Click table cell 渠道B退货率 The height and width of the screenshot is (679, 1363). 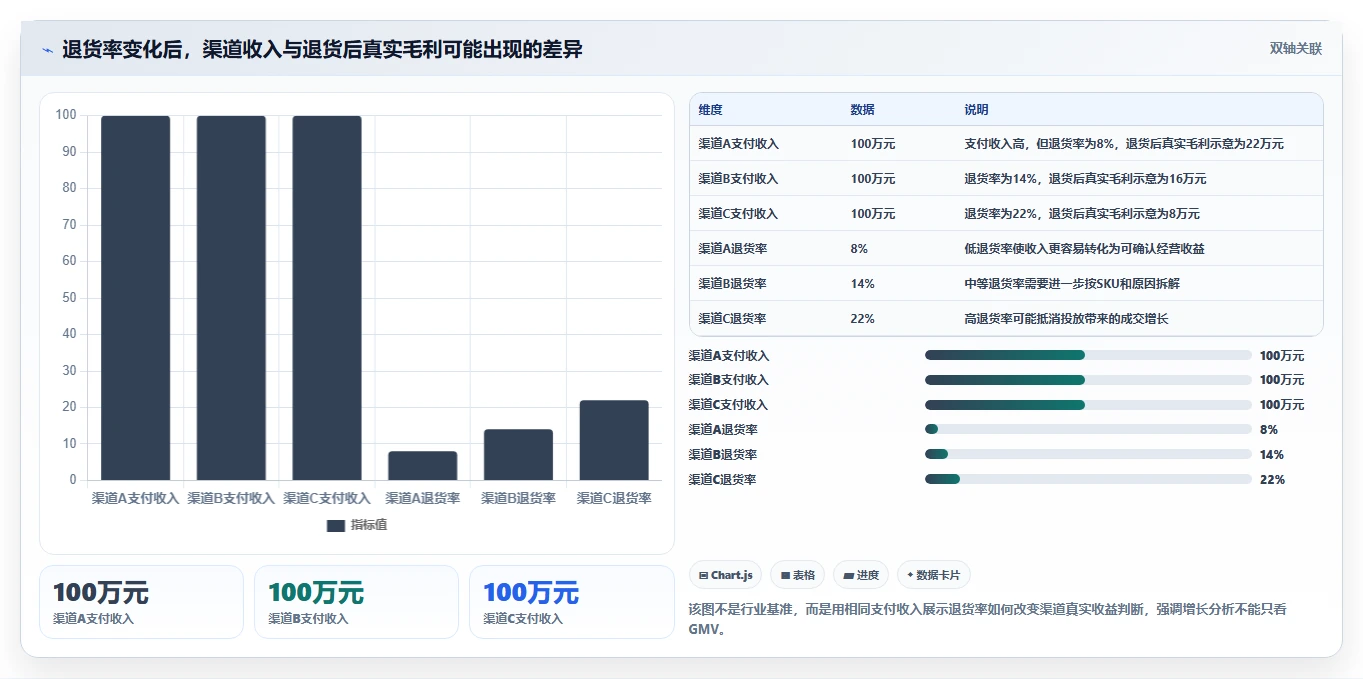pyautogui.click(x=733, y=284)
